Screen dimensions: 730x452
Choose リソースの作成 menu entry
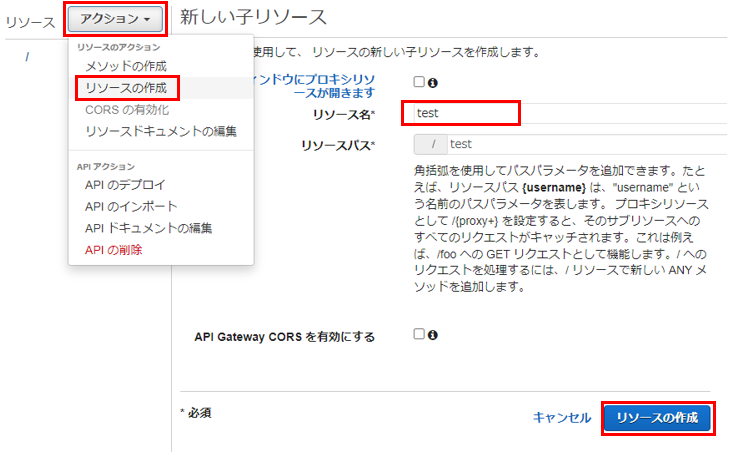click(x=126, y=88)
